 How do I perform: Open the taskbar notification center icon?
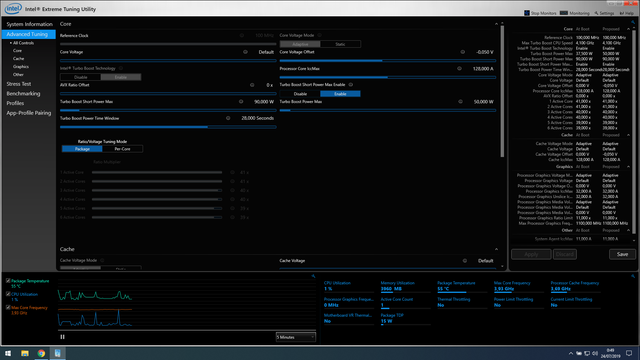tap(629, 353)
